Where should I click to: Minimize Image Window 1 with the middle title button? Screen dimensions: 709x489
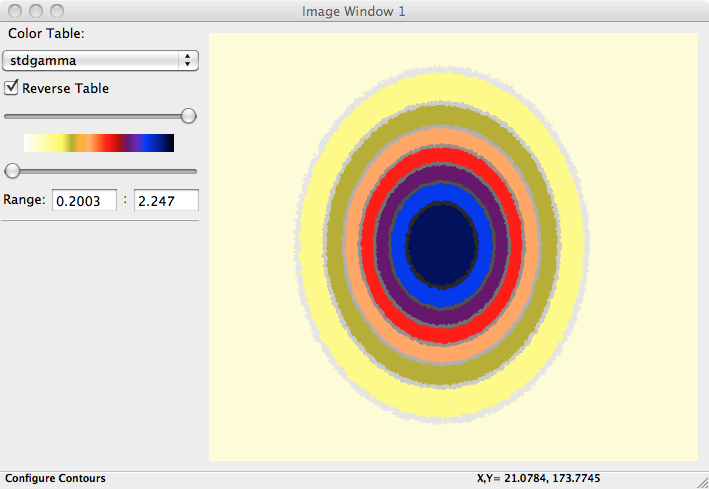35,12
